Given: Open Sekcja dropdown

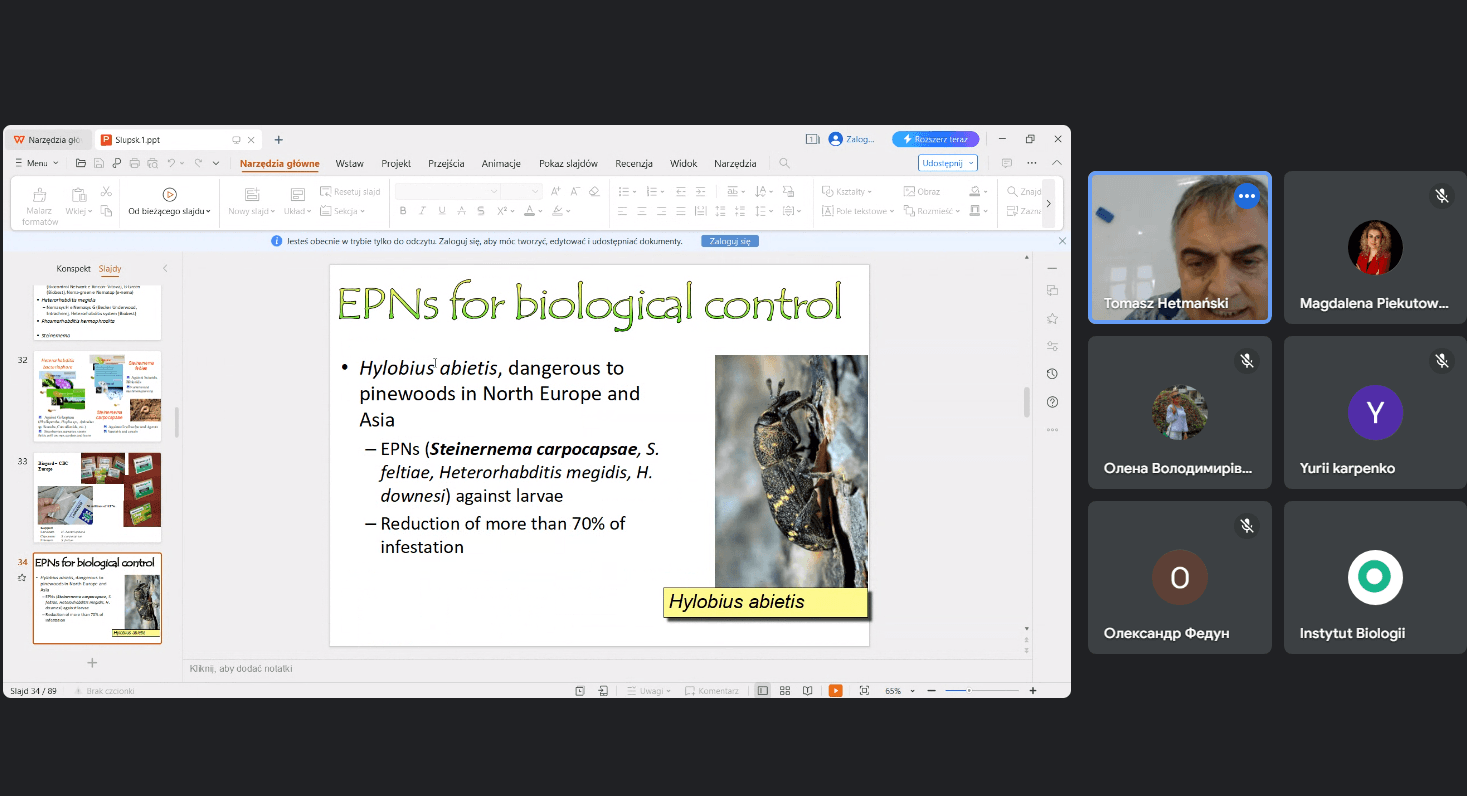Looking at the screenshot, I should (x=342, y=211).
